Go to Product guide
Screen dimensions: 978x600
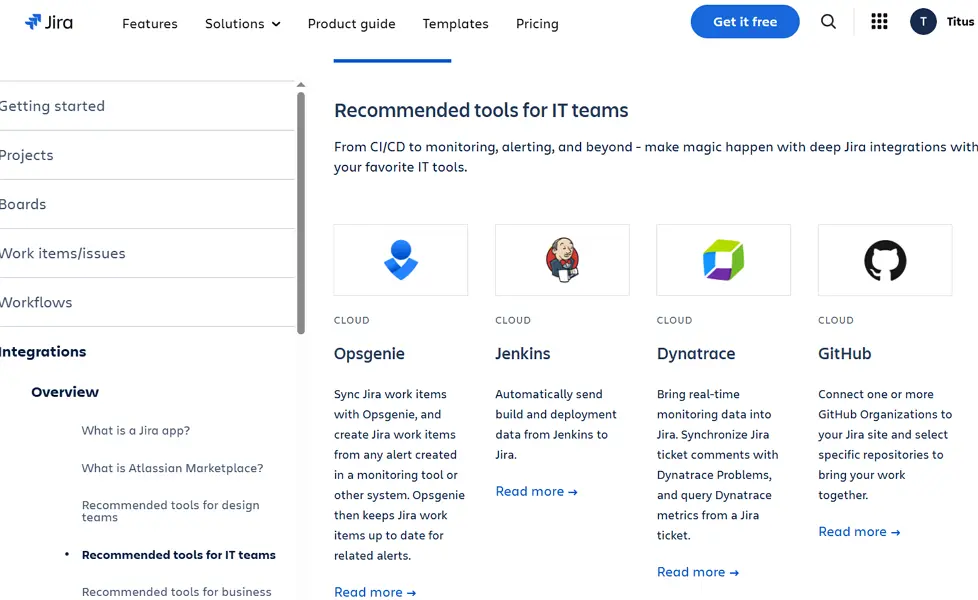click(351, 24)
